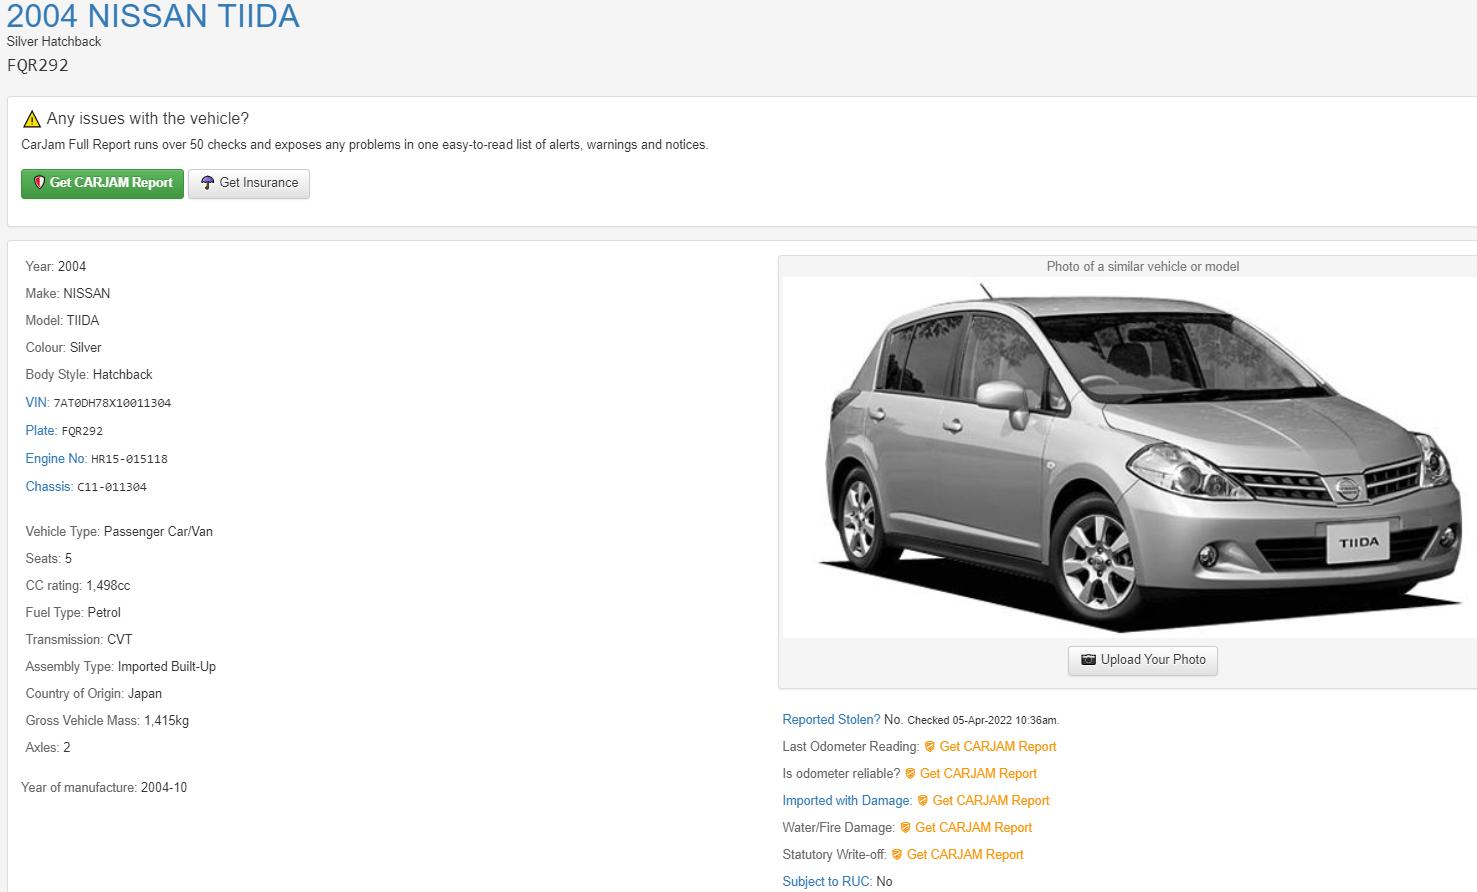Open the Plate label link
This screenshot has height=892, width=1477.
click(40, 430)
